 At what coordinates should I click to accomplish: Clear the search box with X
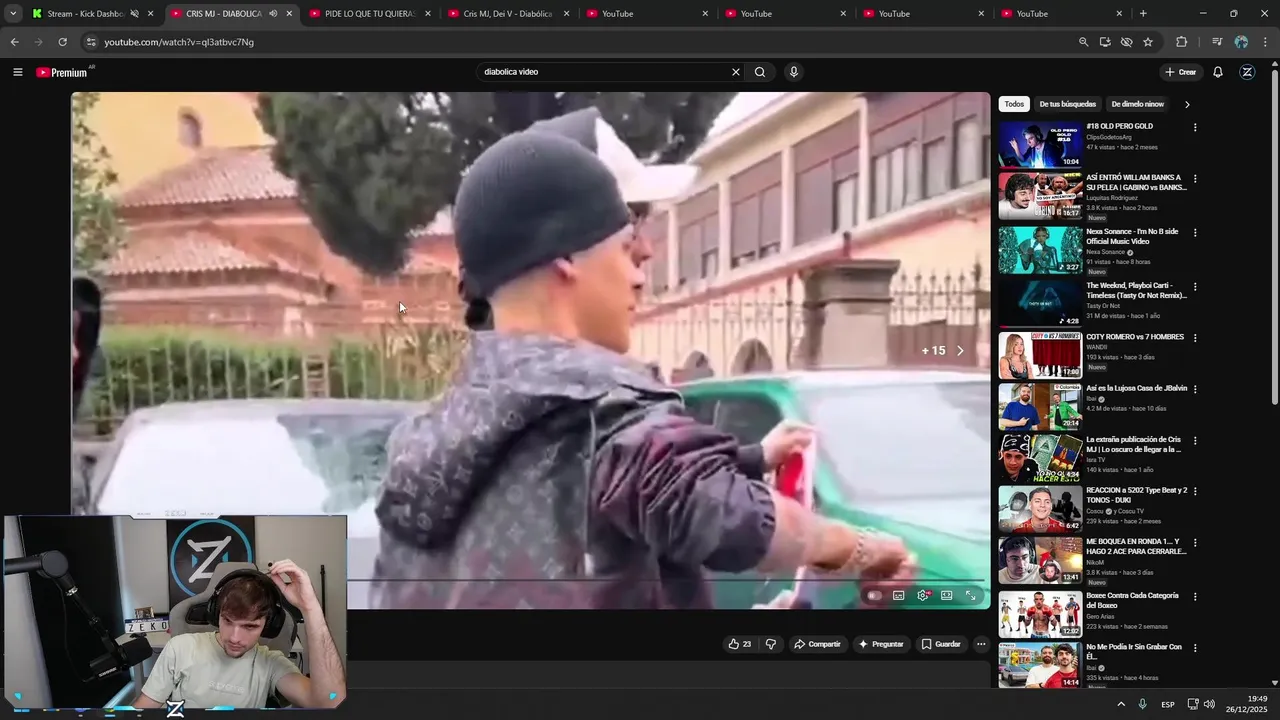[x=736, y=72]
